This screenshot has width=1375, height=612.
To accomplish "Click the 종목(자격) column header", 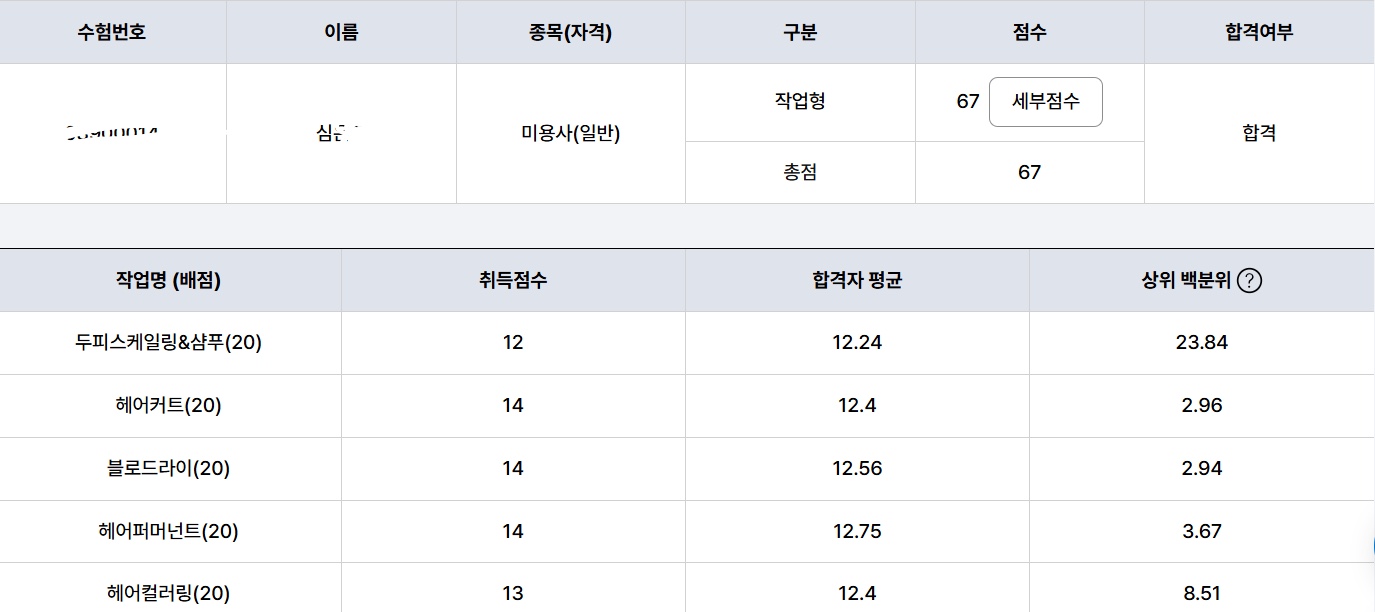I will pyautogui.click(x=570, y=32).
